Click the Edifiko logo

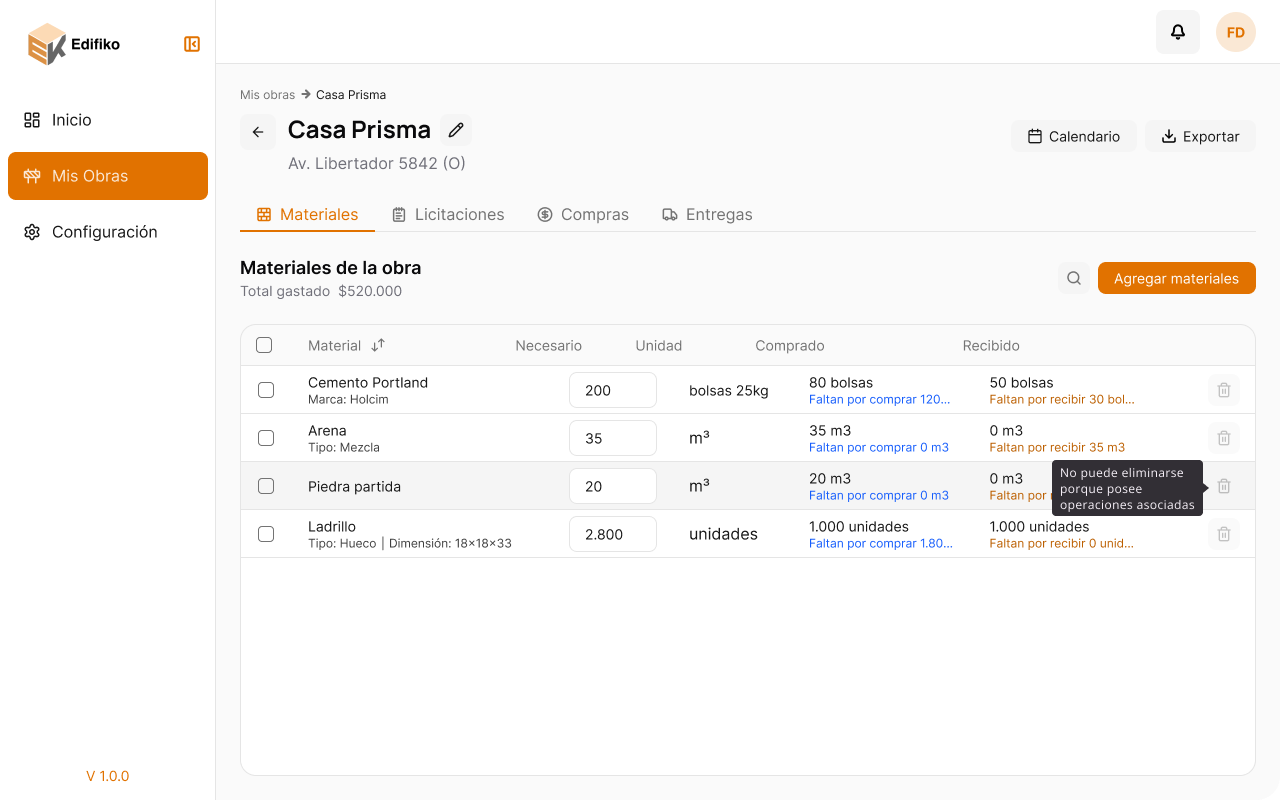coord(74,44)
